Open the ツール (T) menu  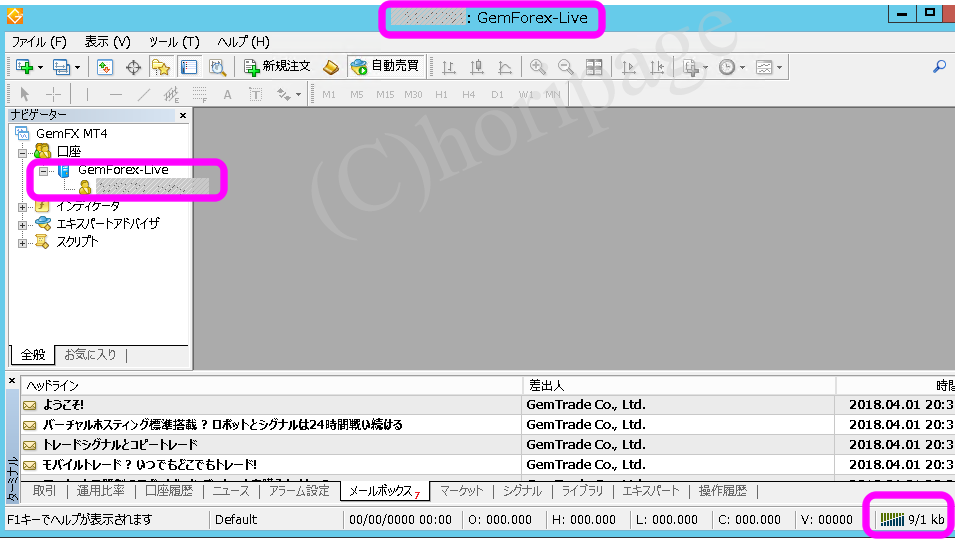174,41
